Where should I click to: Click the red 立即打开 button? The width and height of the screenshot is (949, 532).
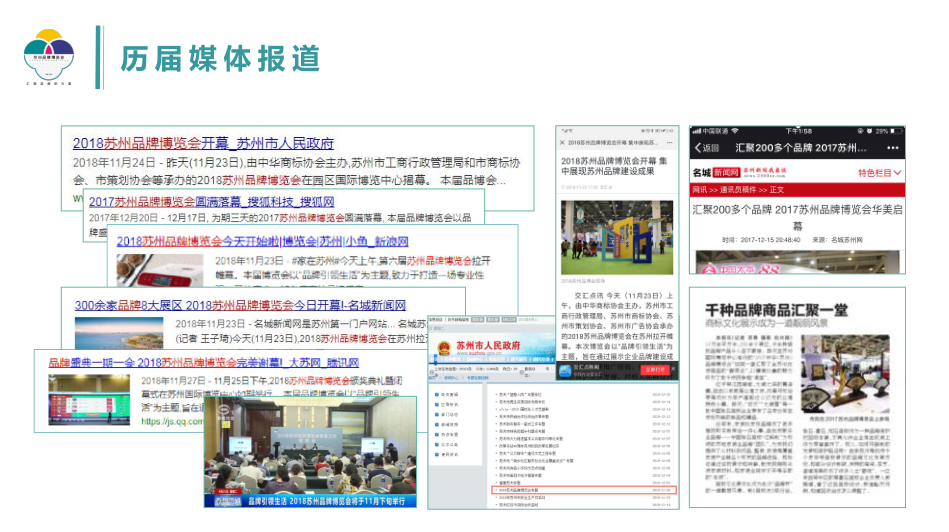[x=655, y=369]
